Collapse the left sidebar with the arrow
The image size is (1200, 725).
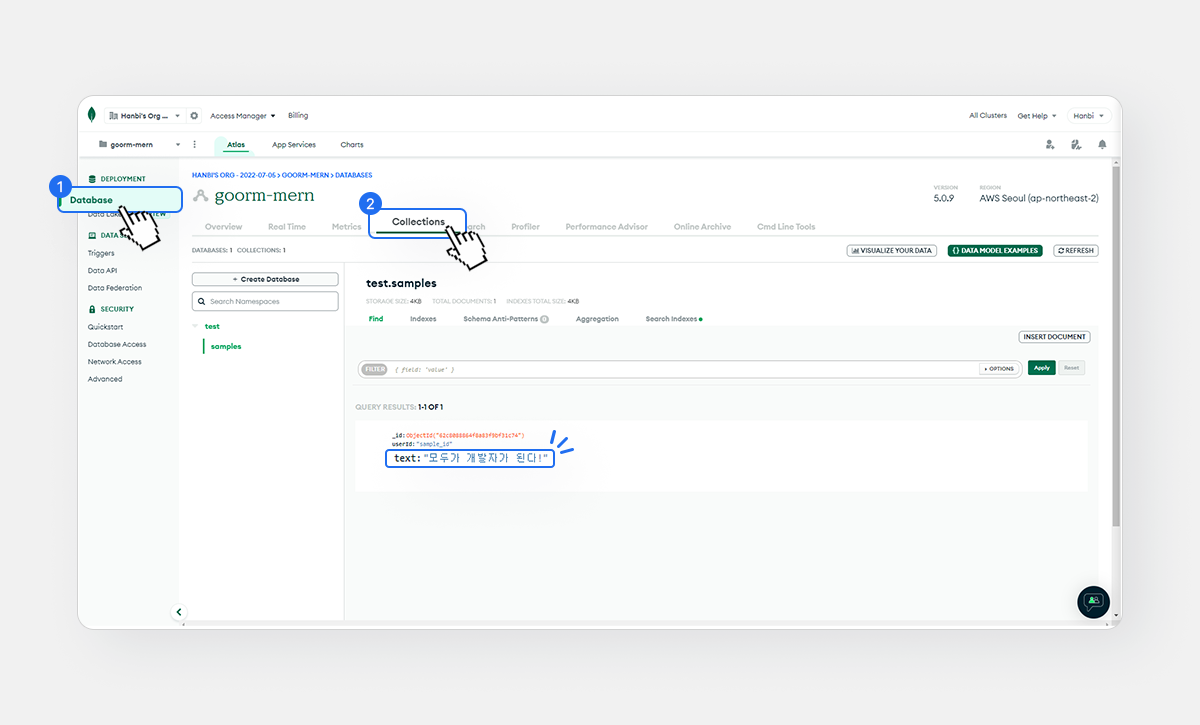pos(178,612)
